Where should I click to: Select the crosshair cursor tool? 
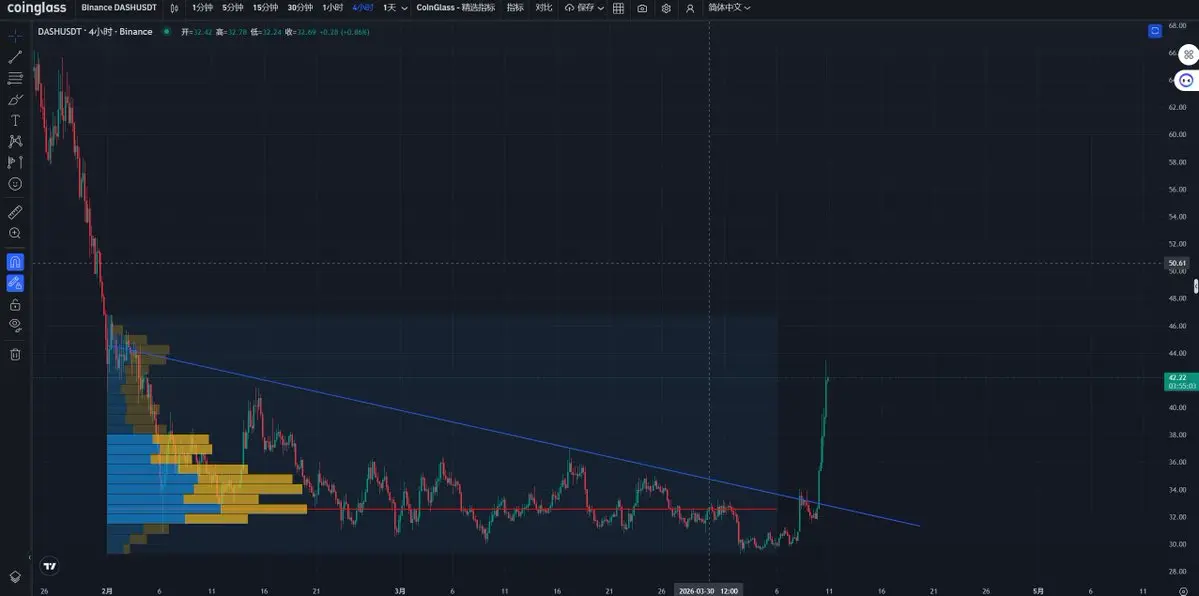(15, 36)
